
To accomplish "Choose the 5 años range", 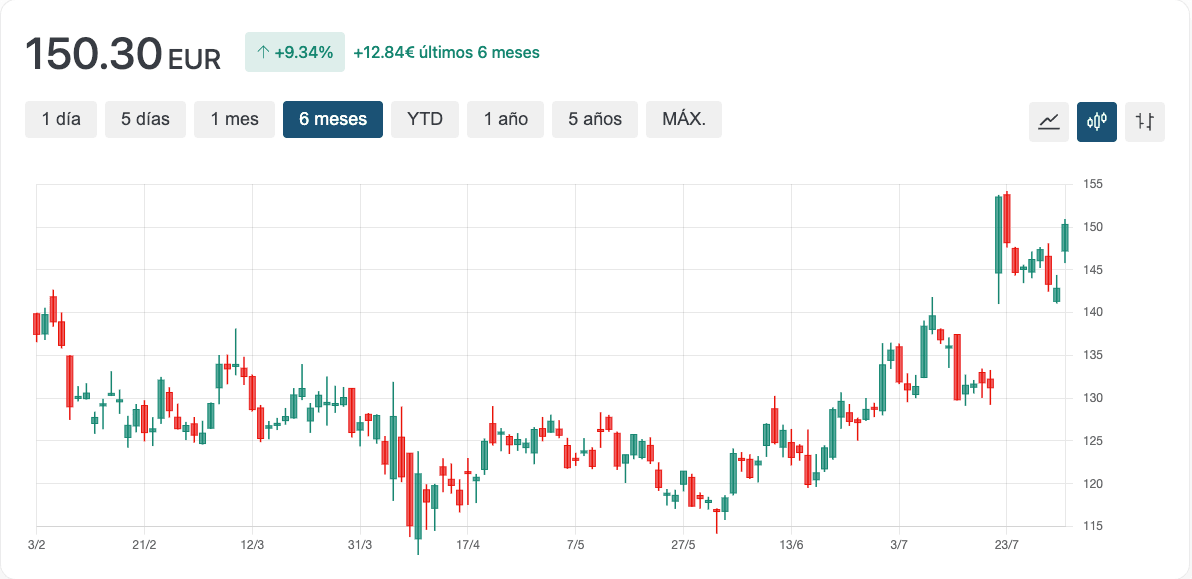I will (595, 119).
